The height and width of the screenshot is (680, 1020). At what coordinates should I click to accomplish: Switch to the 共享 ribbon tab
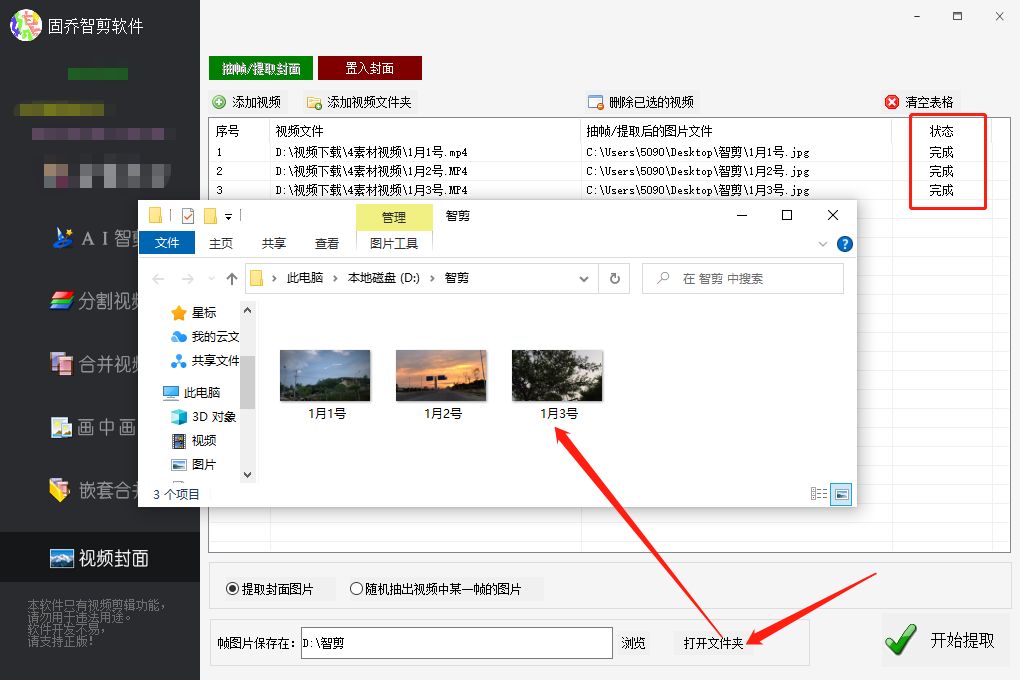(274, 243)
